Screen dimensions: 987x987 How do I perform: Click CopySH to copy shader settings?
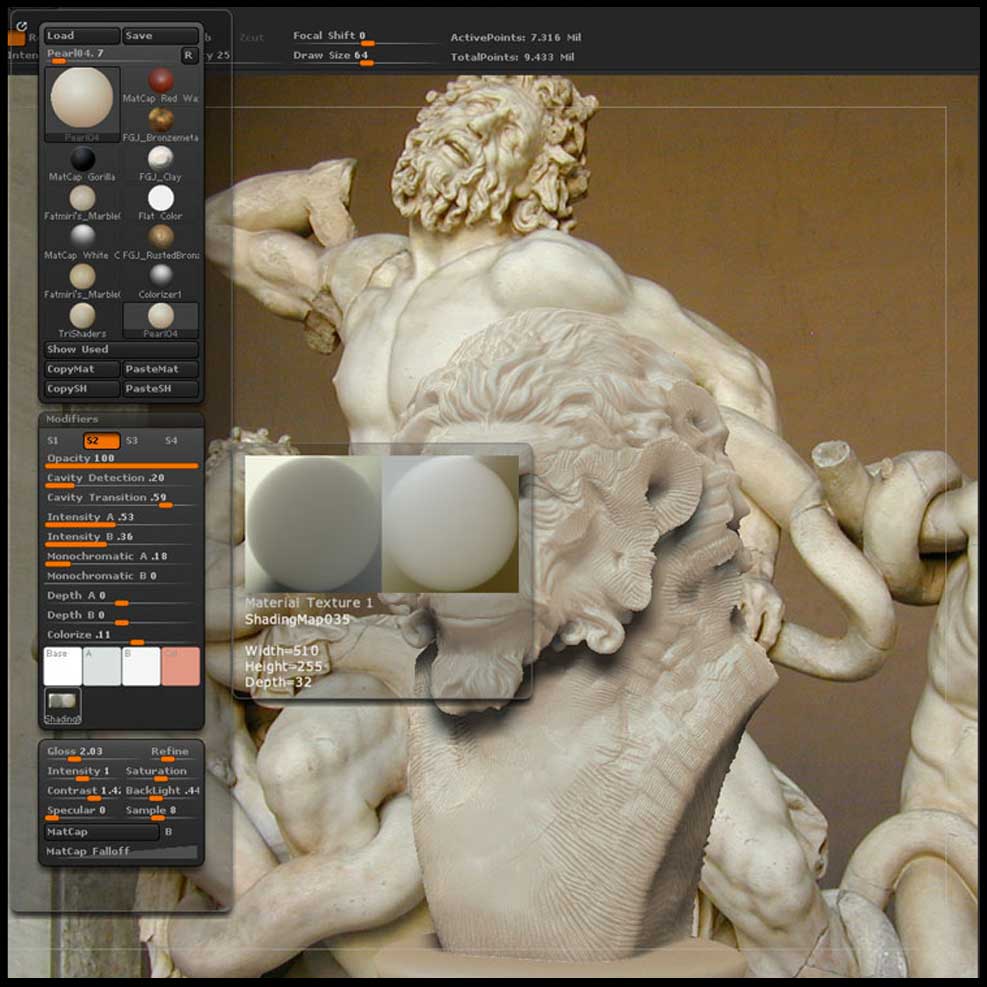pos(79,388)
